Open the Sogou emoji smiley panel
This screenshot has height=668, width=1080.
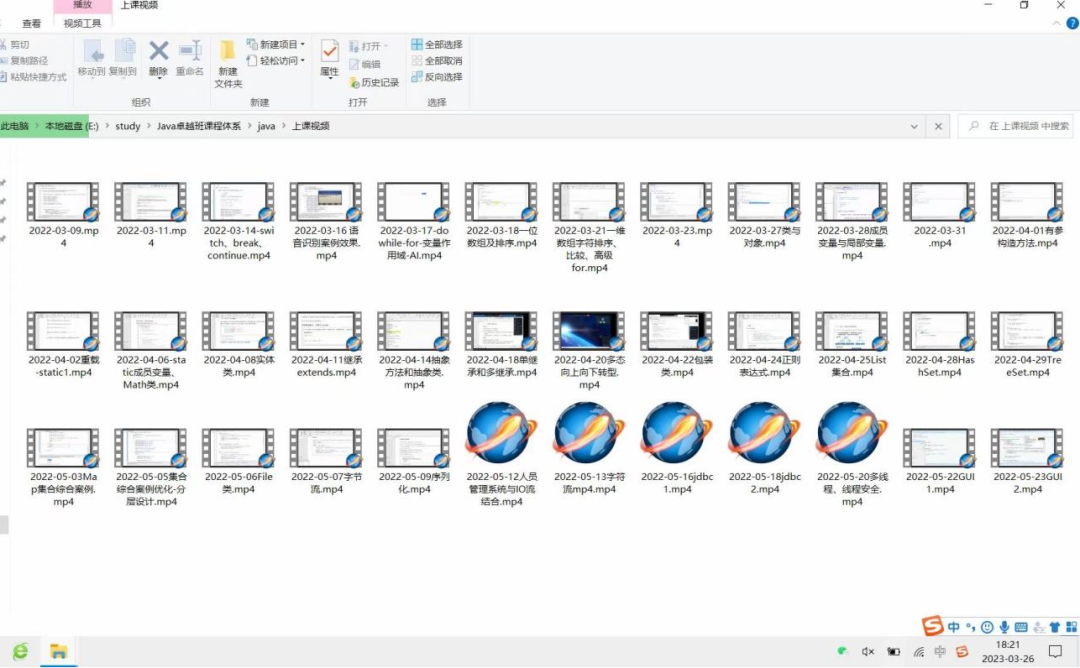point(987,627)
